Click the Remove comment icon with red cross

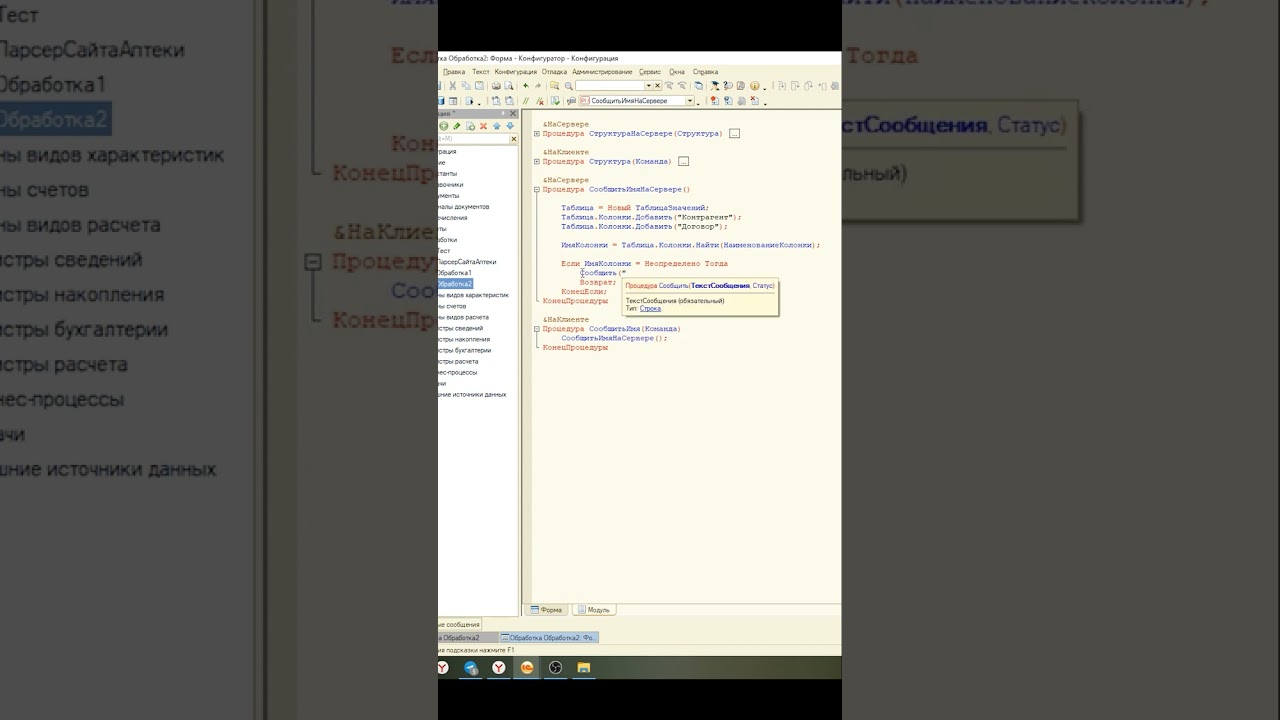pos(540,101)
